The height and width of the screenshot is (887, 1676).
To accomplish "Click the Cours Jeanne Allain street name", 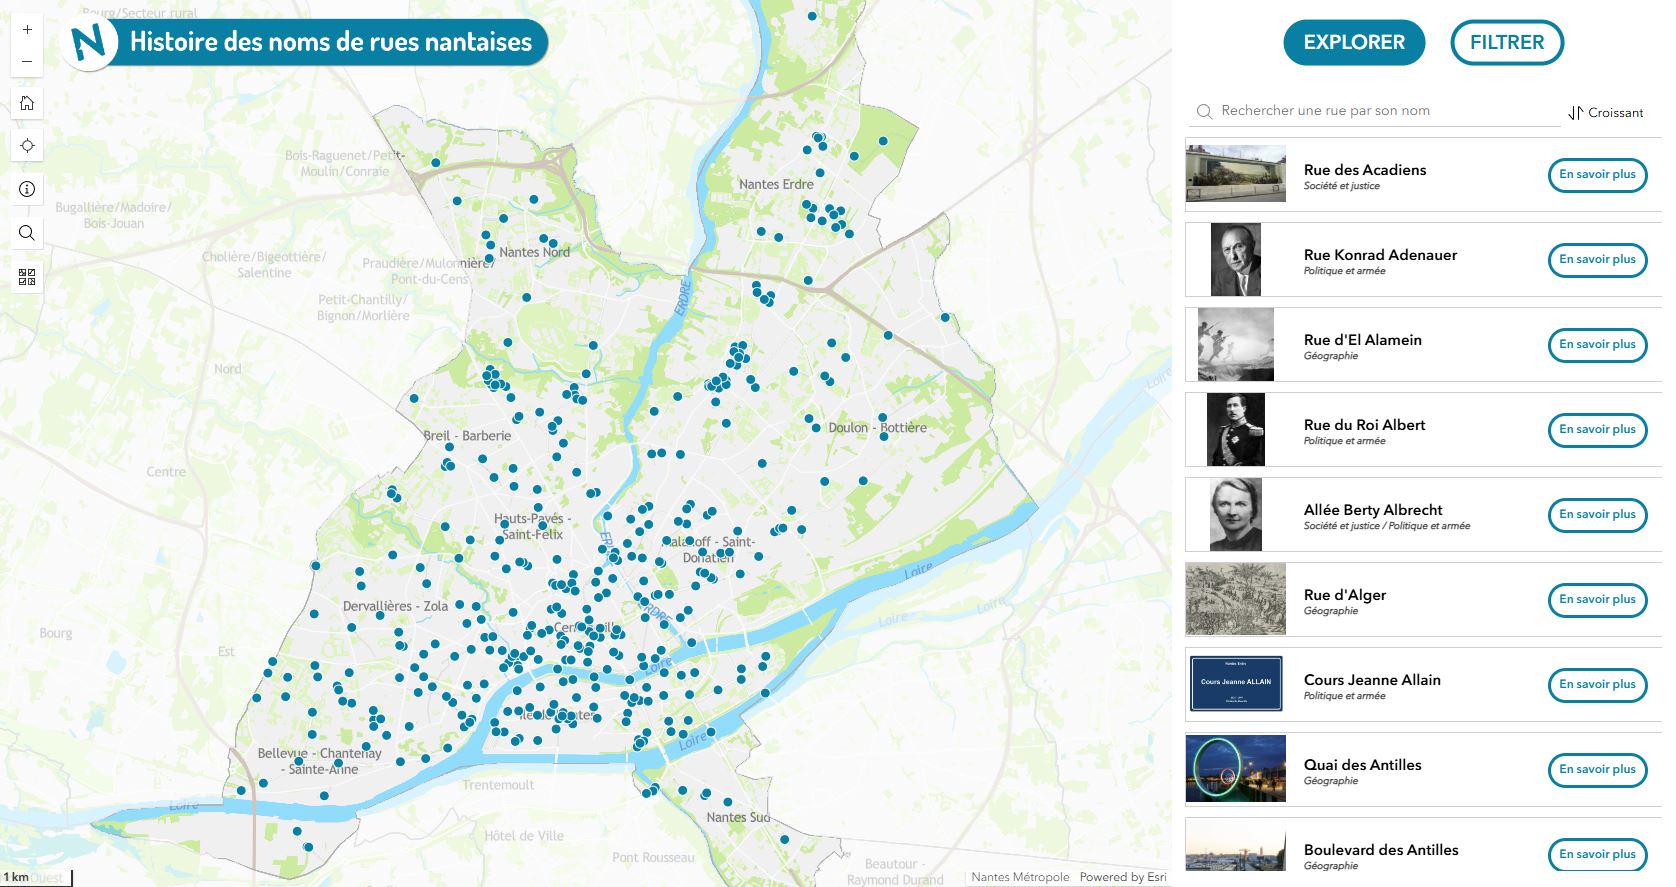I will [1372, 680].
